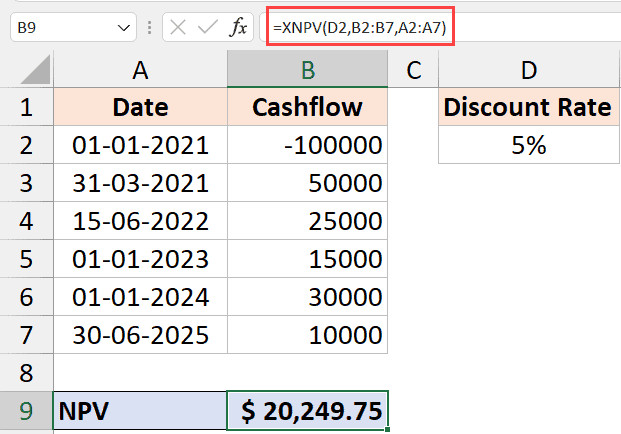
Task: Select column D header
Action: 529,70
